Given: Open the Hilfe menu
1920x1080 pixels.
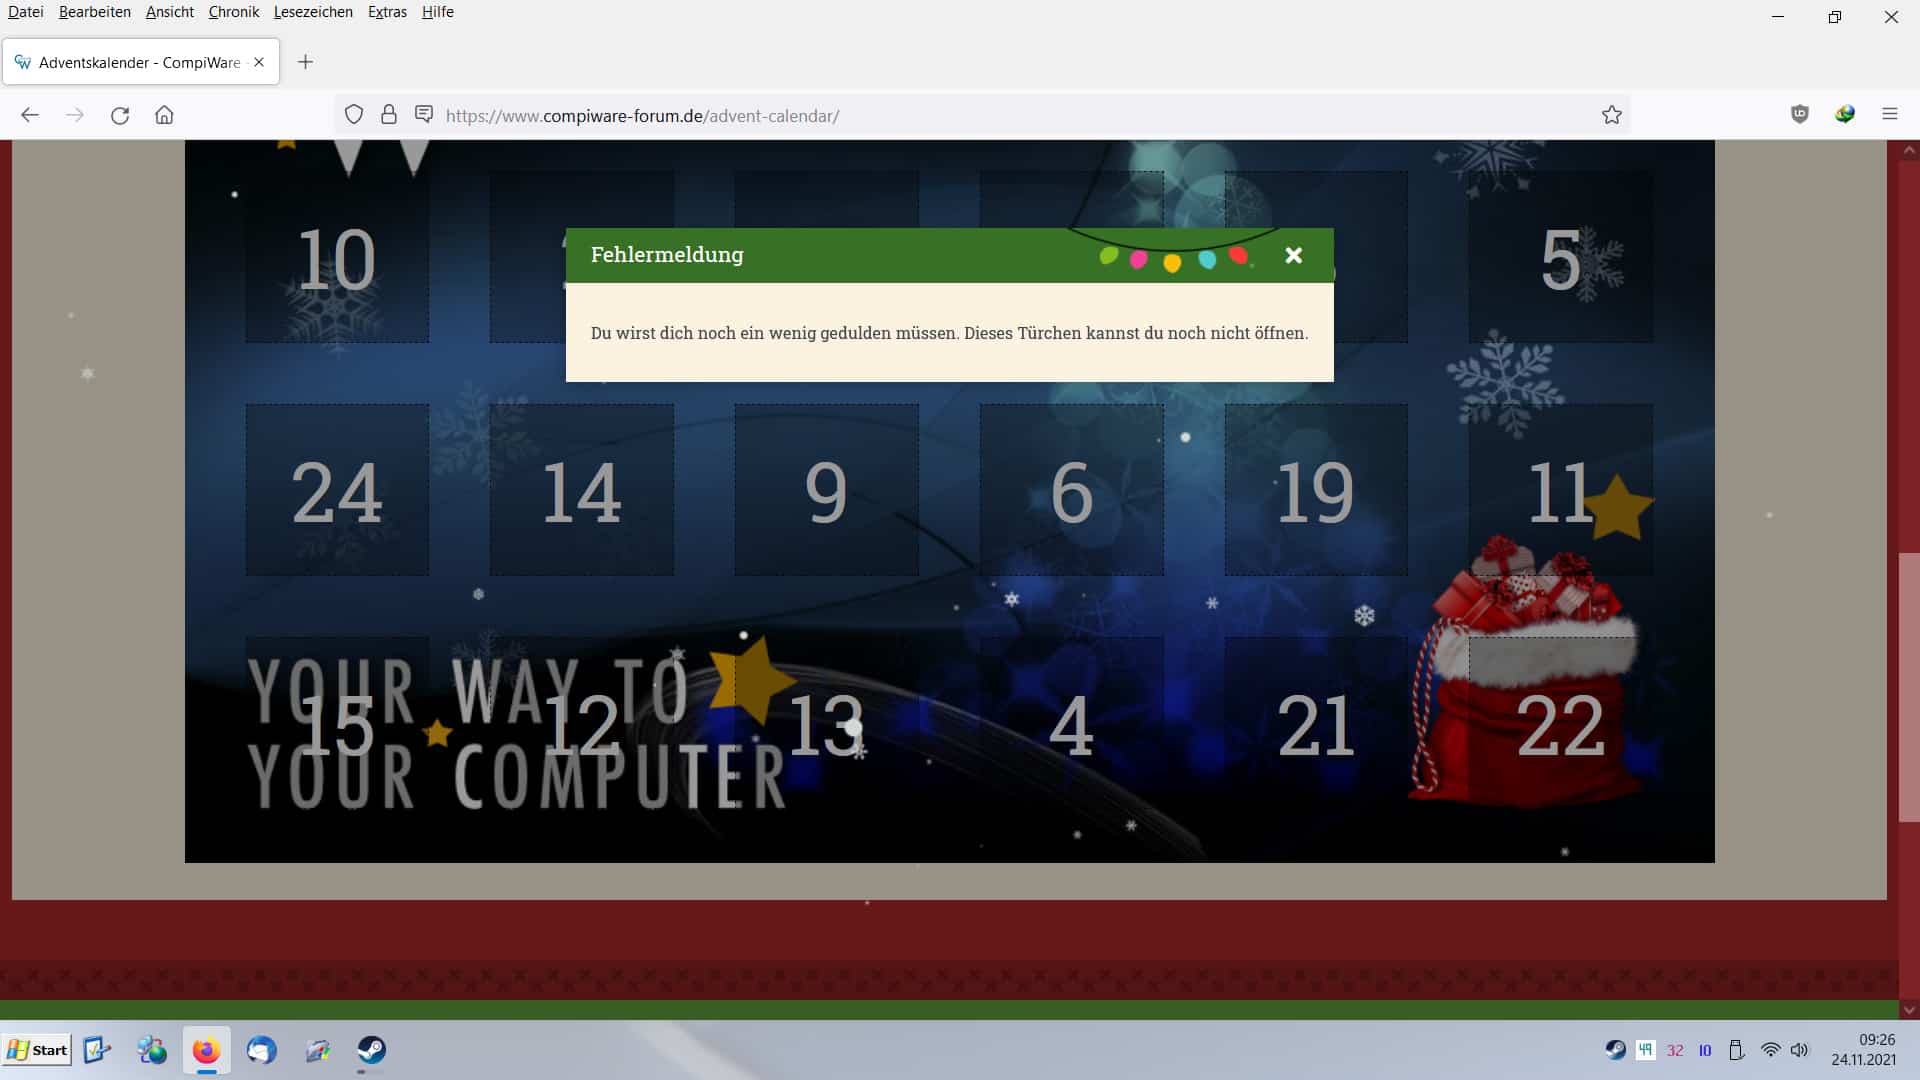Looking at the screenshot, I should click(438, 12).
